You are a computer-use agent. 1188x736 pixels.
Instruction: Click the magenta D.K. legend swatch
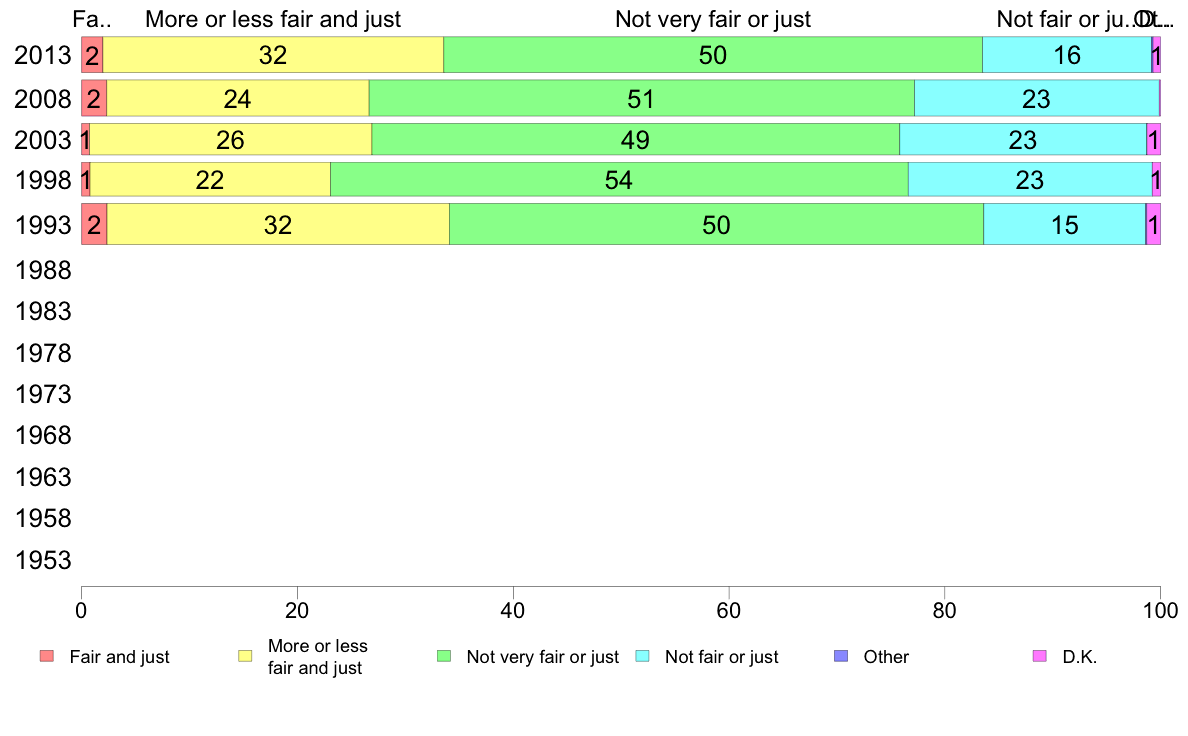click(1040, 656)
